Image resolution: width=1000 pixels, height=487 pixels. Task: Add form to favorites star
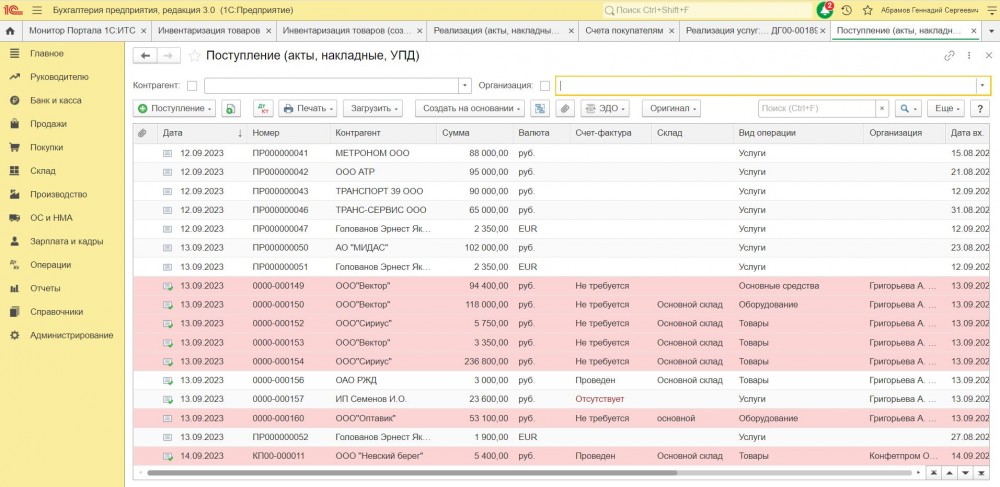pos(195,56)
